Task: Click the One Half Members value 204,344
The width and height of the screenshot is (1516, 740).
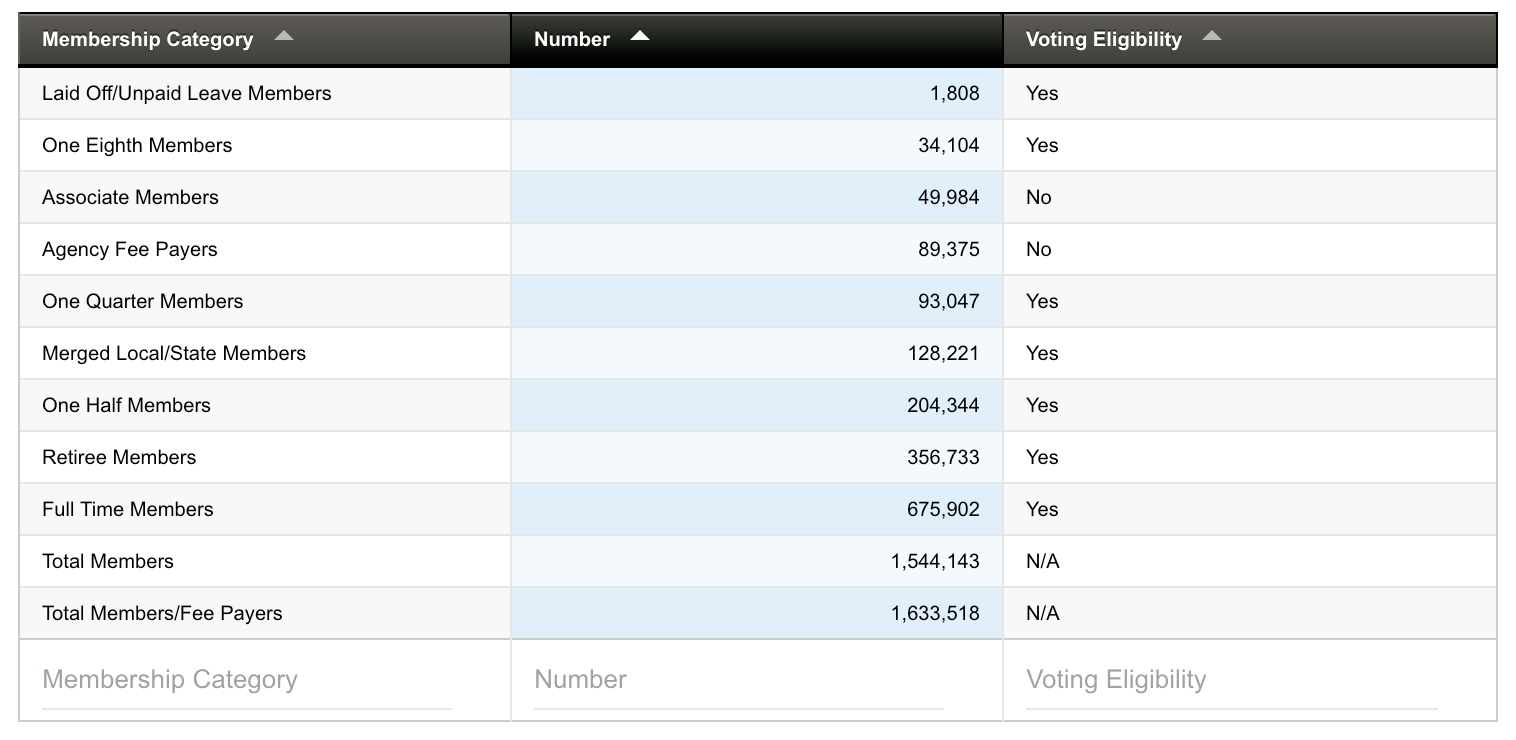Action: [943, 405]
